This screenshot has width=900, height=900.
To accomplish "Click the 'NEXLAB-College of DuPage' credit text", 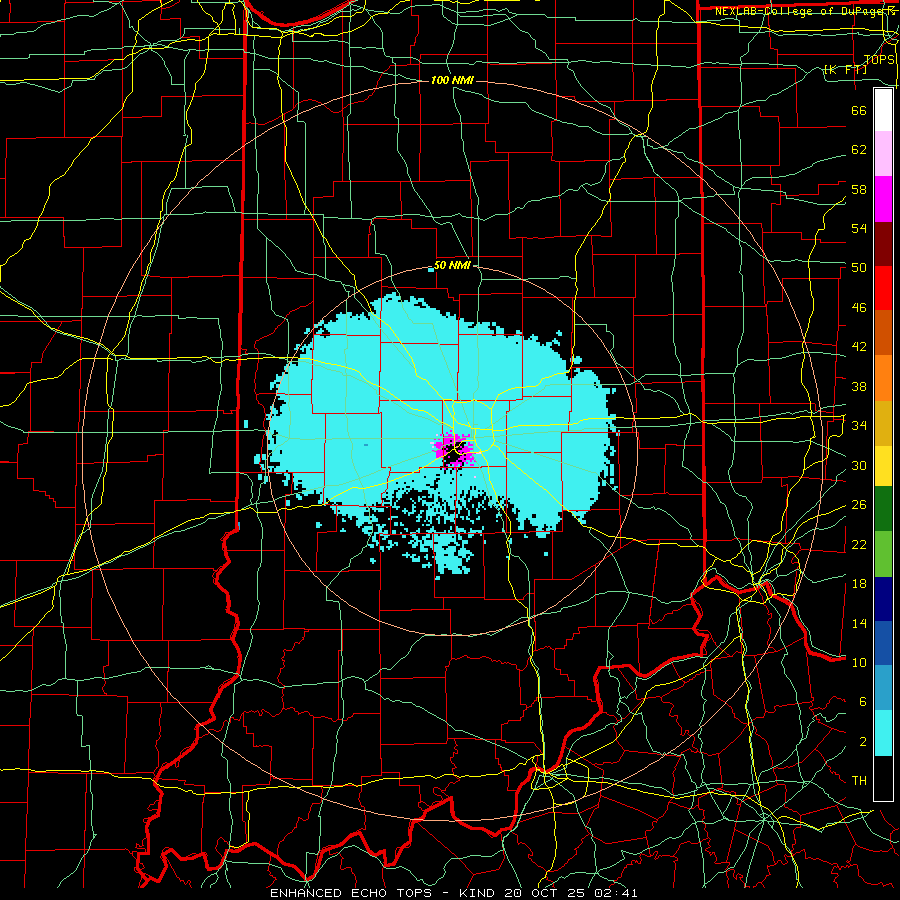I will (x=801, y=11).
